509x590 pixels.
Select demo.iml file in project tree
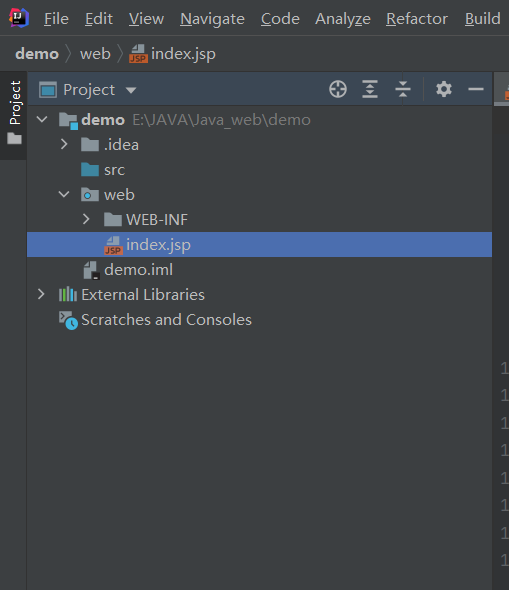click(x=138, y=270)
